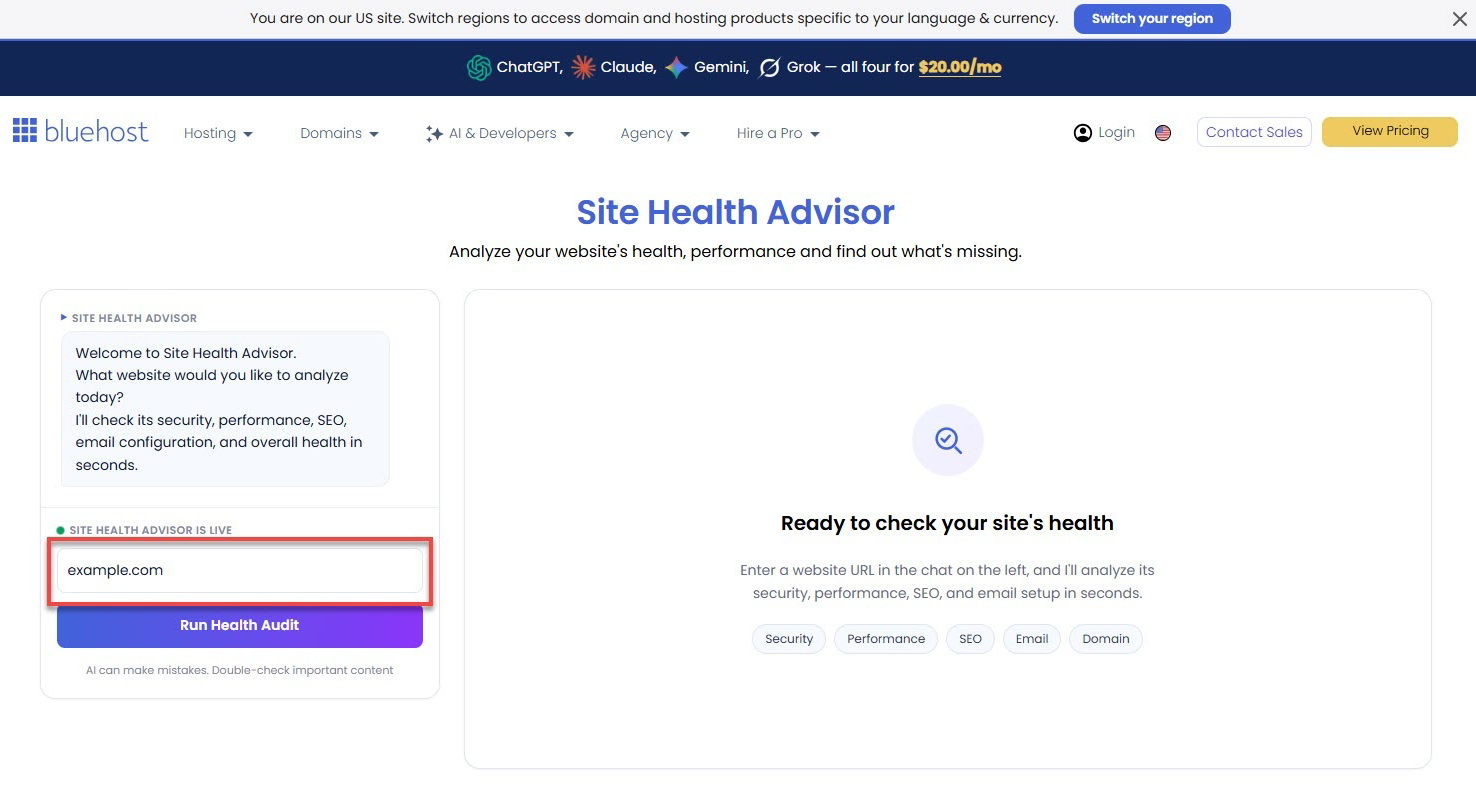Click the View Pricing button
Viewport: 1476px width, 789px height.
(x=1390, y=131)
